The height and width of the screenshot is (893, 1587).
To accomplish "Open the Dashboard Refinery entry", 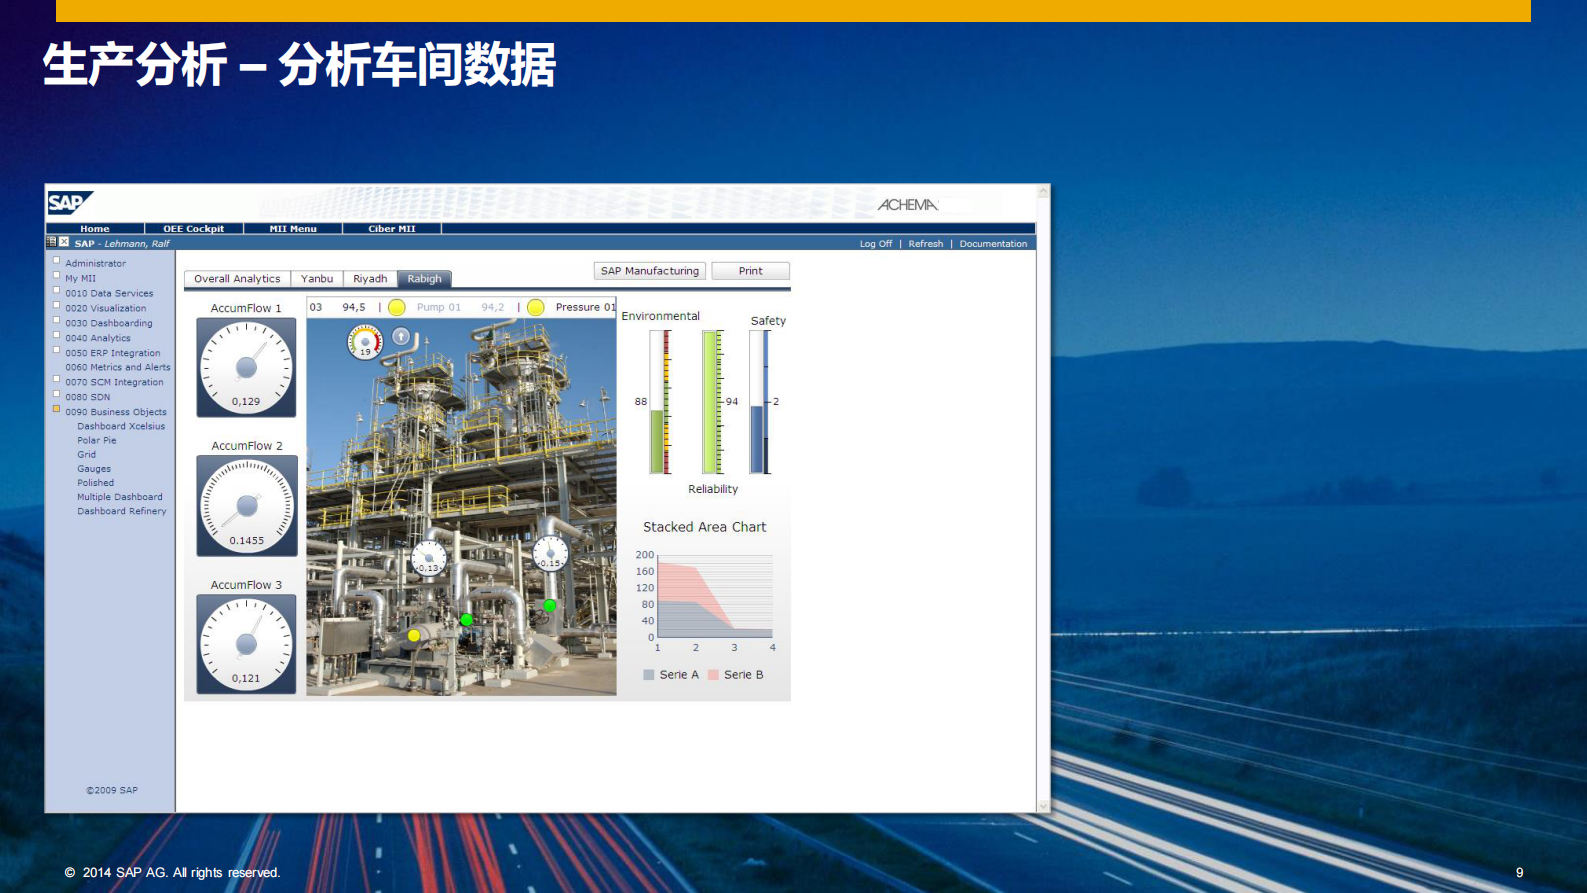I will tap(122, 511).
